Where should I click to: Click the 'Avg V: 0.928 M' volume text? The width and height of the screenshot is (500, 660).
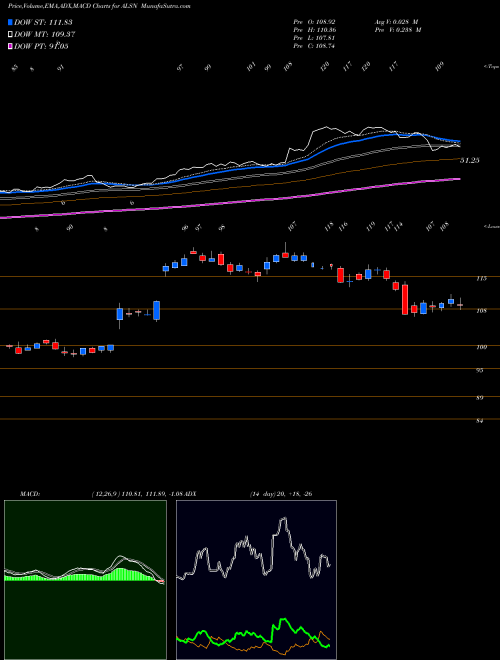pyautogui.click(x=397, y=21)
